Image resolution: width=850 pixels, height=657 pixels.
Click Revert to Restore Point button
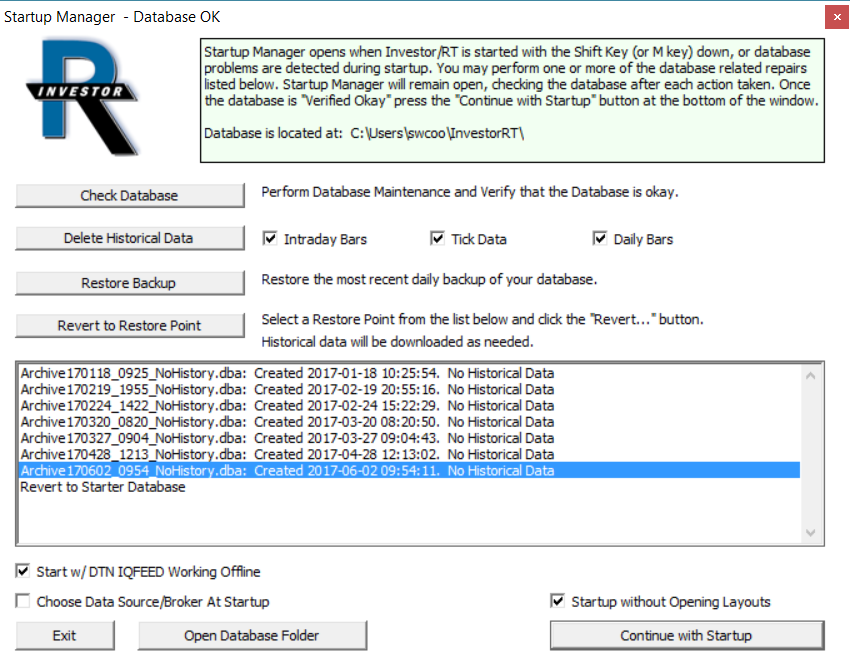click(x=130, y=325)
